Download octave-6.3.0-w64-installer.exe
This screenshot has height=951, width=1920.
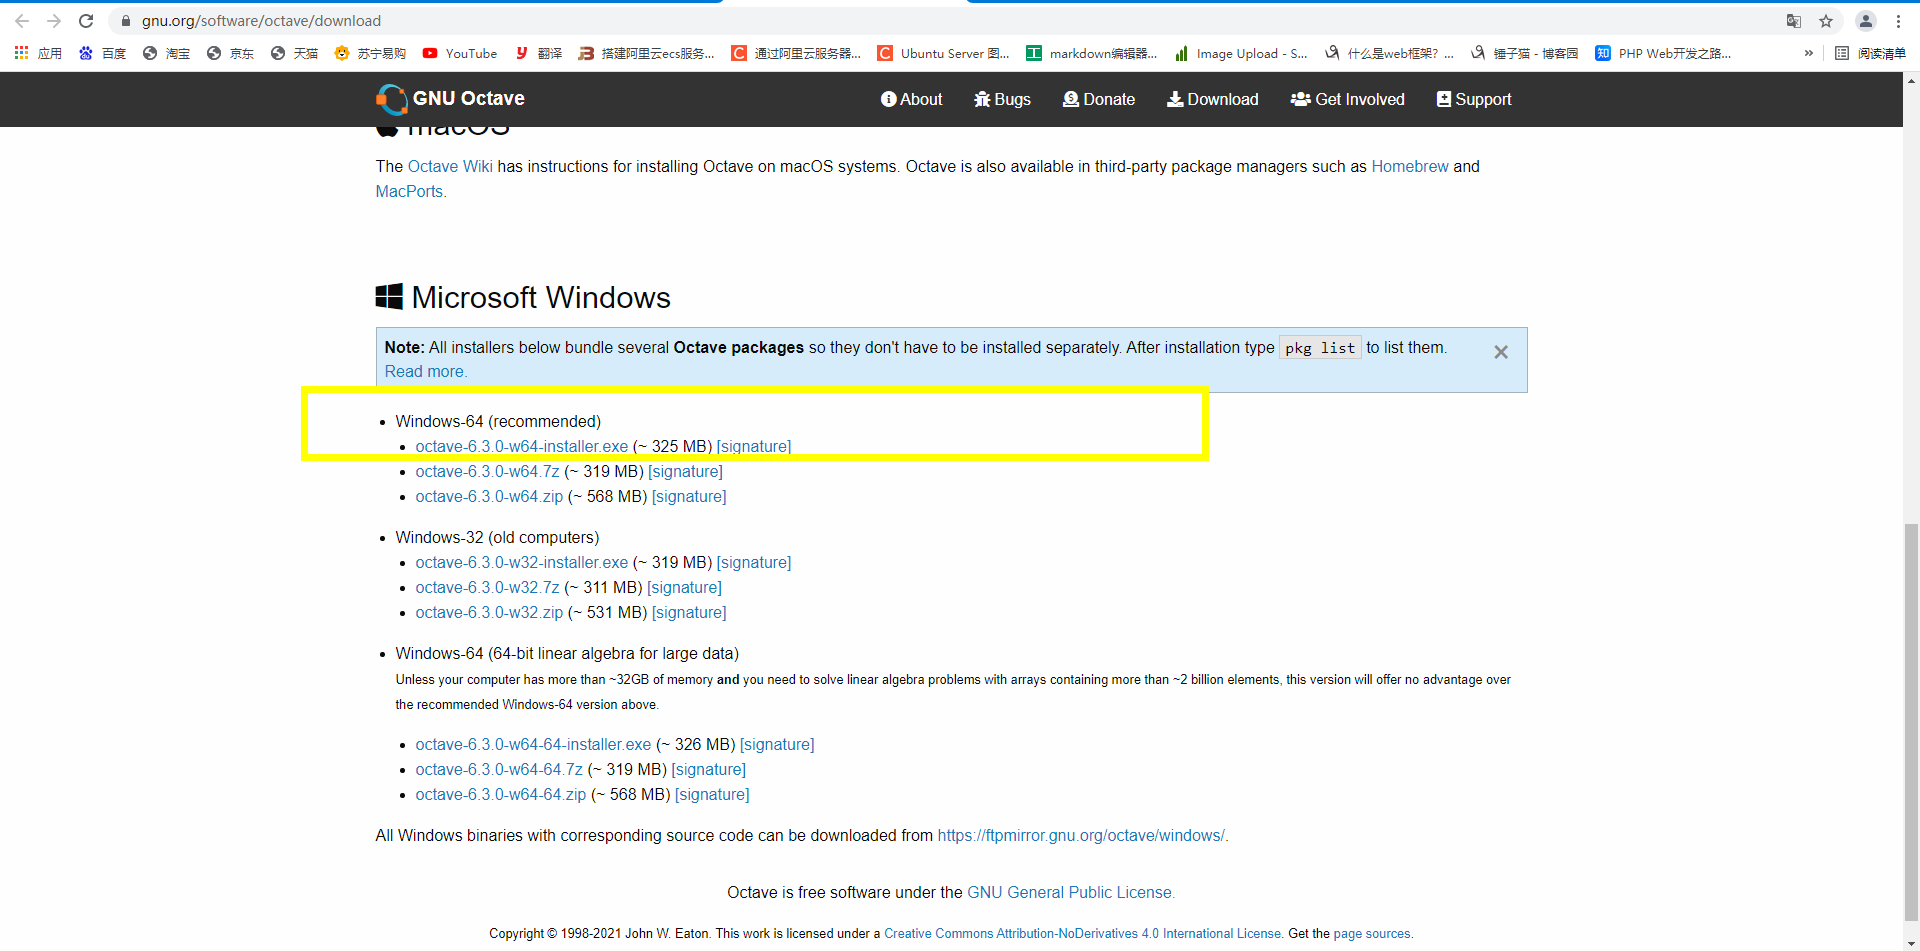click(522, 446)
